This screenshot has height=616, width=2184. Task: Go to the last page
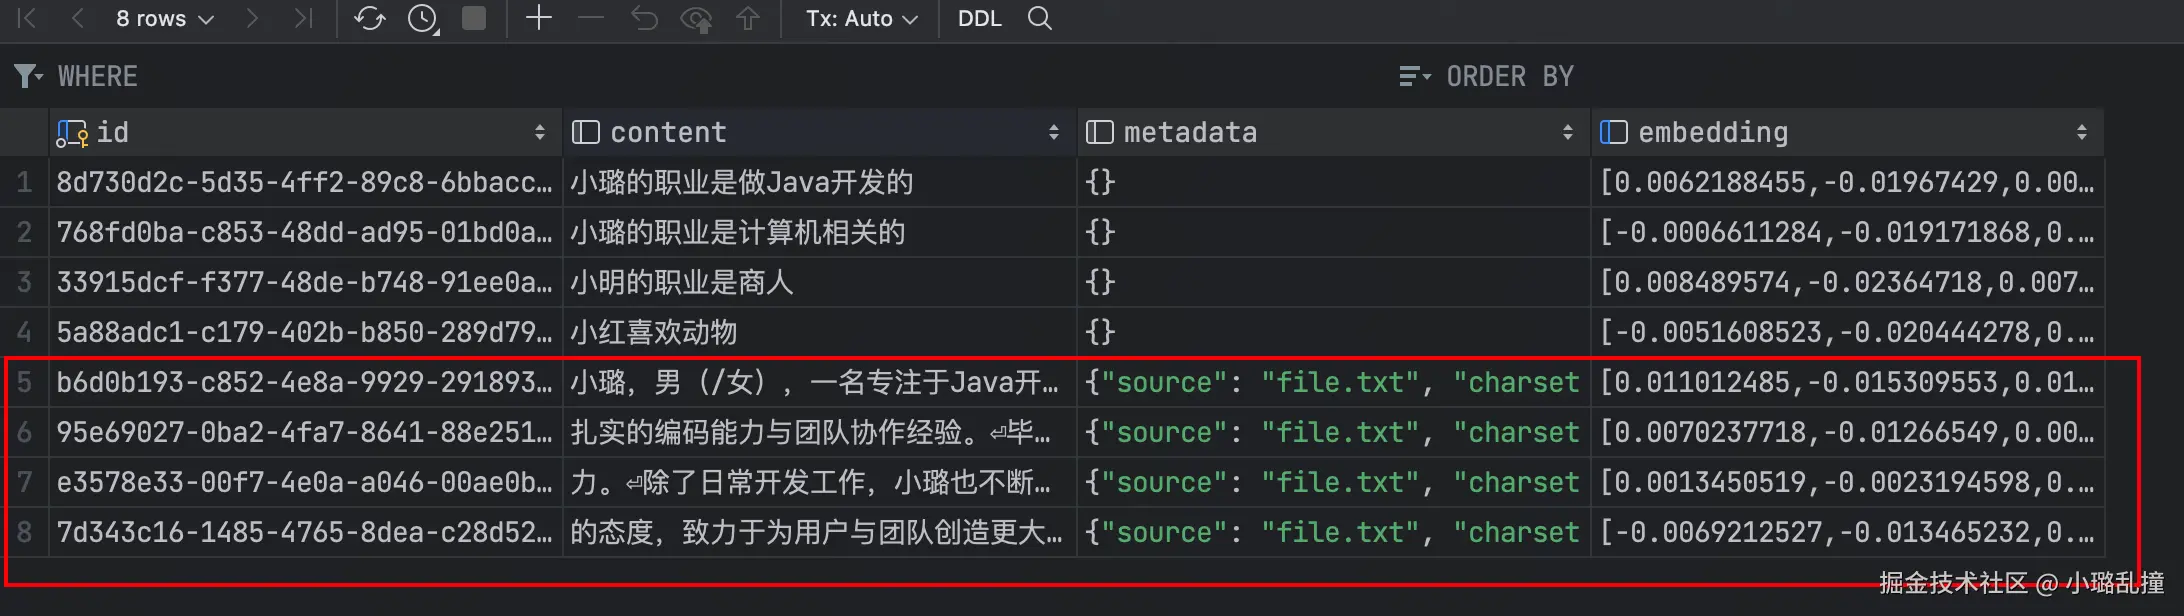(303, 19)
